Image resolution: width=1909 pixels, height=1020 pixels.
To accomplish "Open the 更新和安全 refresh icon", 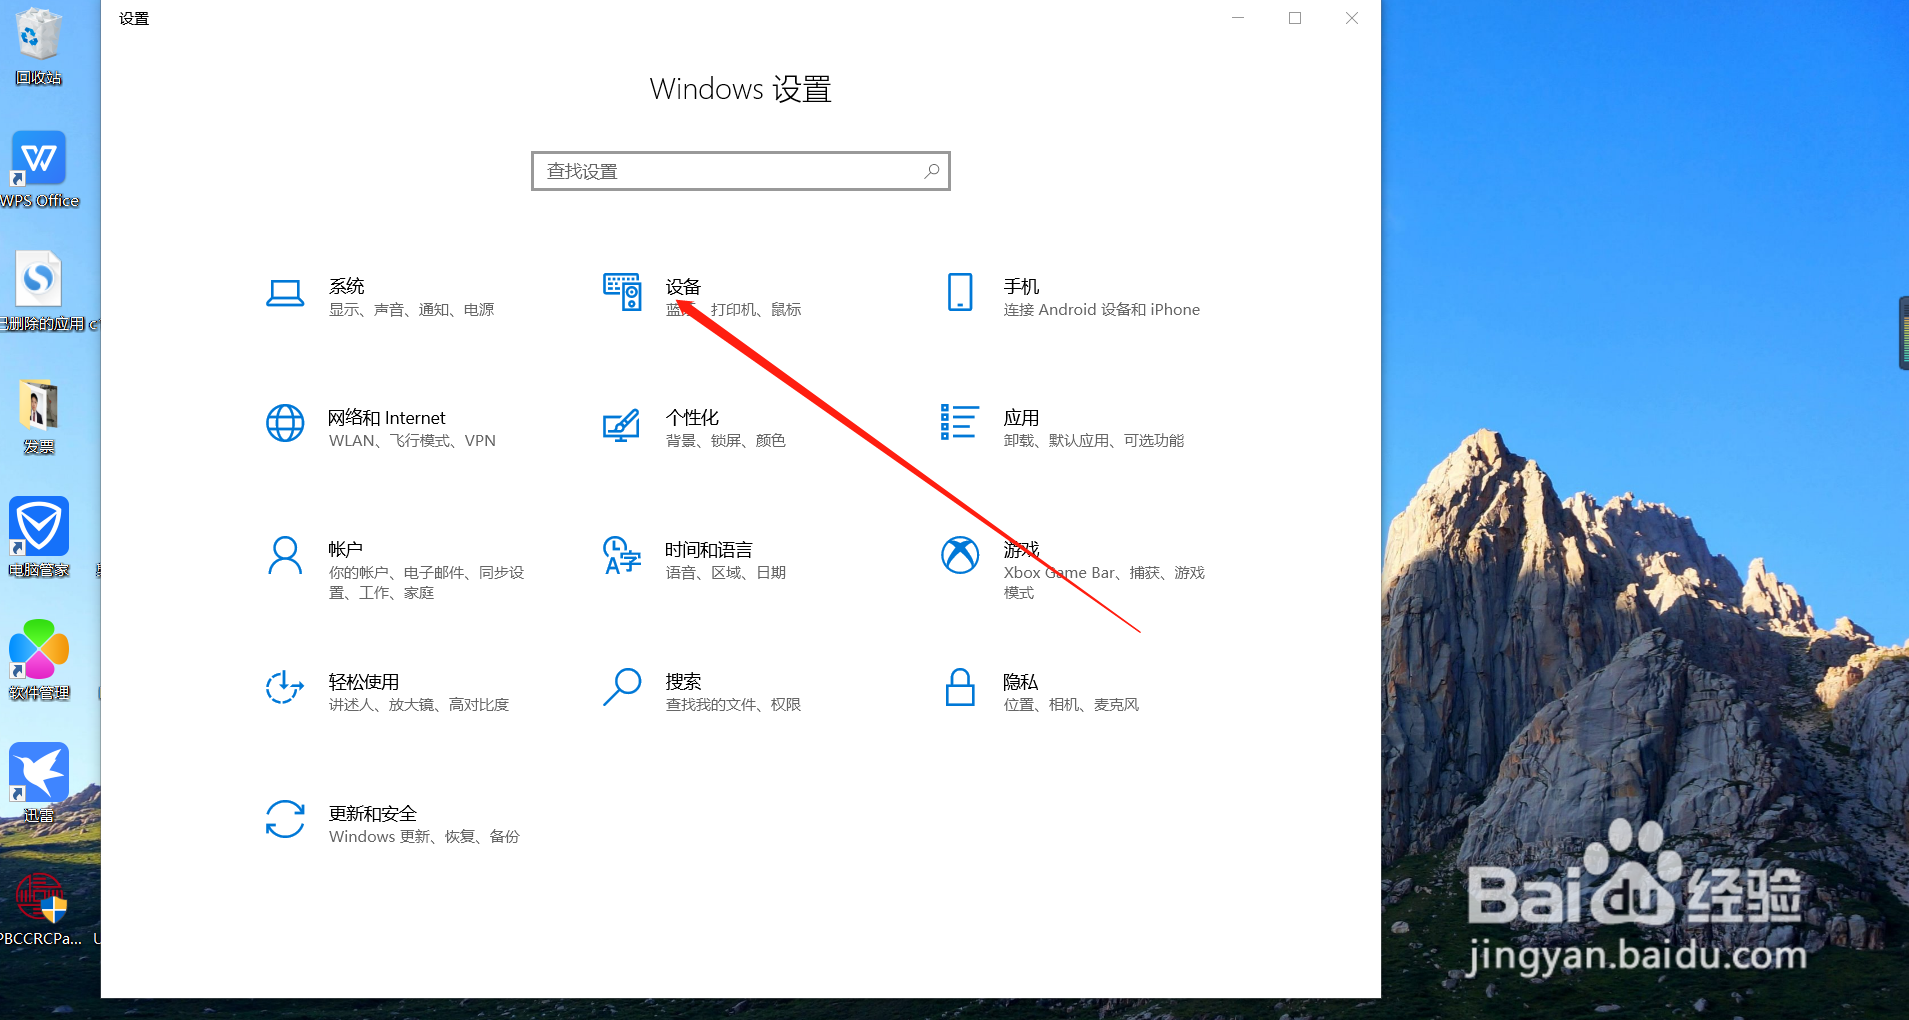I will (x=285, y=819).
